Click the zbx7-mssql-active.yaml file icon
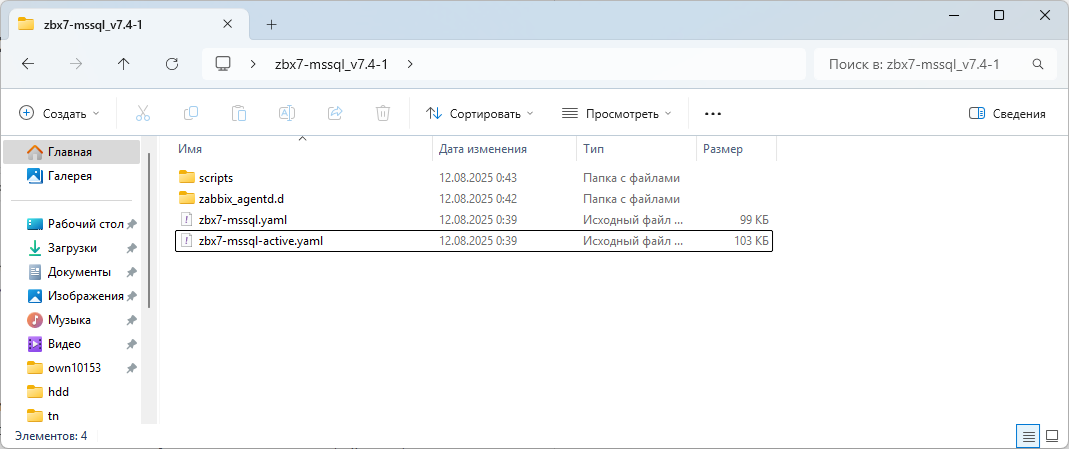This screenshot has width=1069, height=449. [x=187, y=241]
